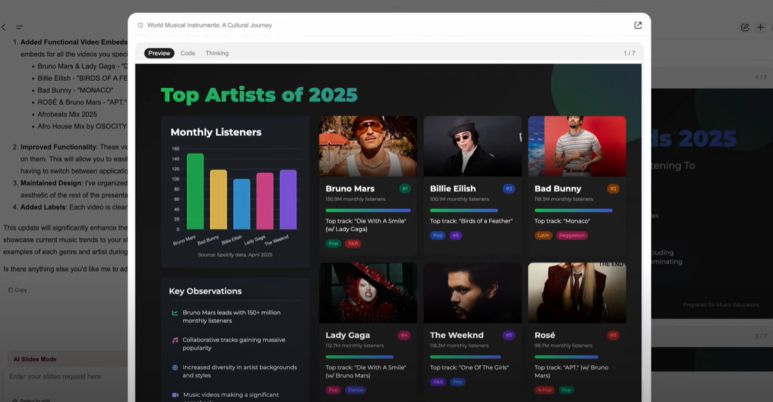The image size is (773, 402).
Task: Click the Dance tag on Lady Gaga
Action: point(355,390)
